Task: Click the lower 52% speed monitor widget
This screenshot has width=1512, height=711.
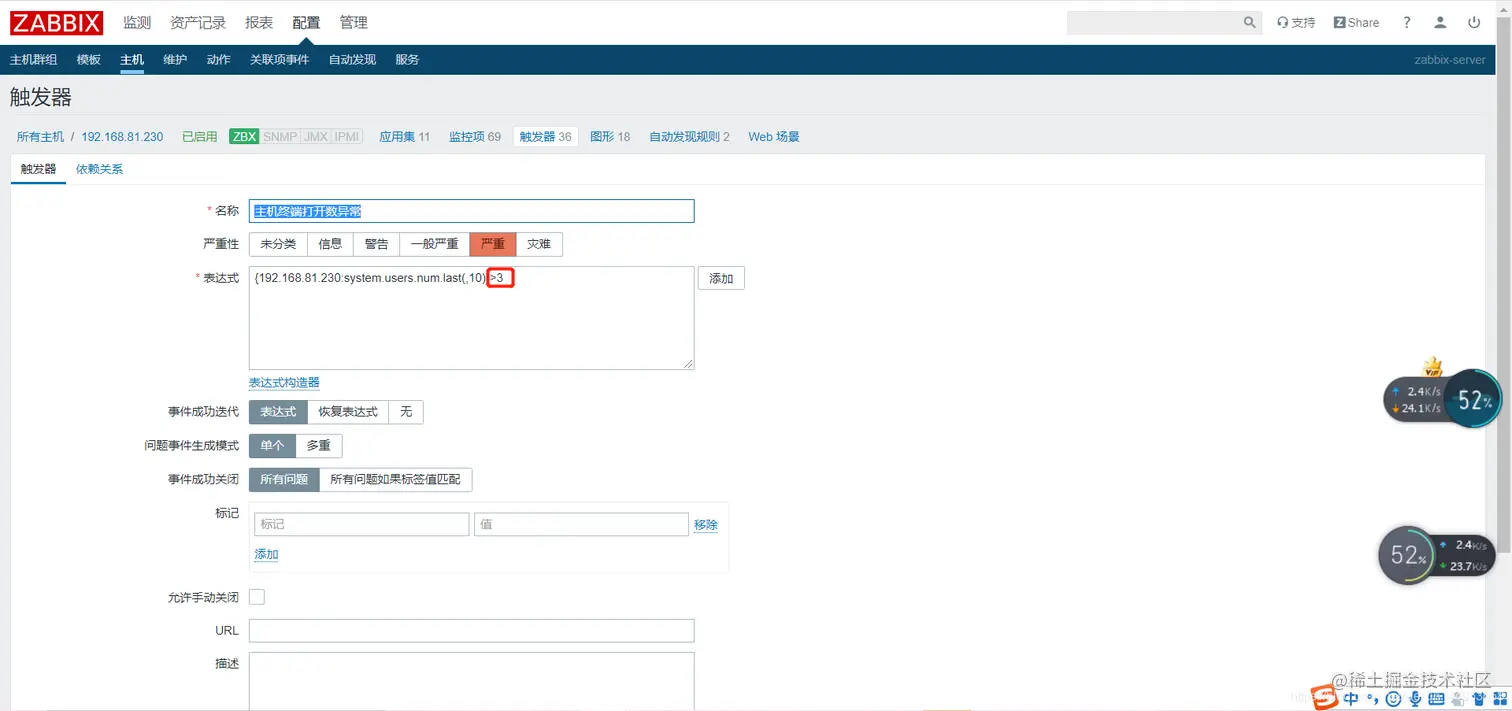Action: (x=1437, y=555)
